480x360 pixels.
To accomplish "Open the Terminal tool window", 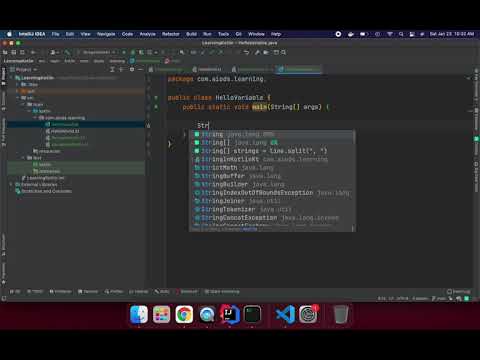I will [x=88, y=291].
